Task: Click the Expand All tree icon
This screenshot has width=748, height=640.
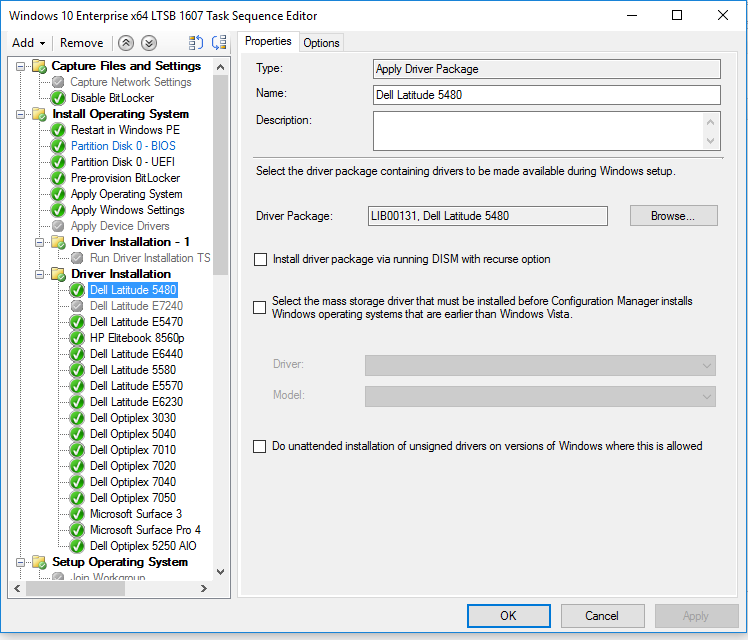Action: [x=196, y=43]
